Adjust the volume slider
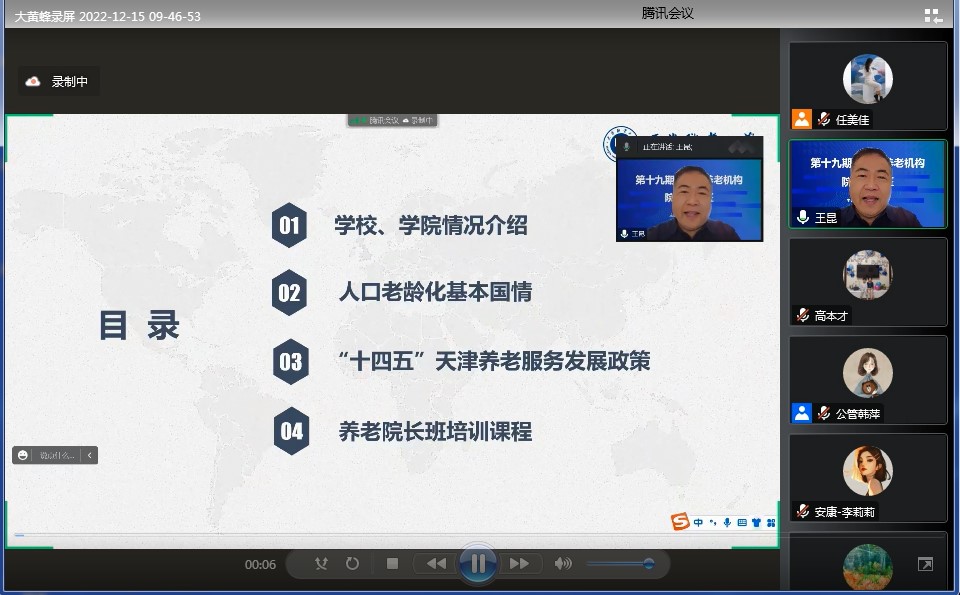This screenshot has height=595, width=960. (x=620, y=564)
